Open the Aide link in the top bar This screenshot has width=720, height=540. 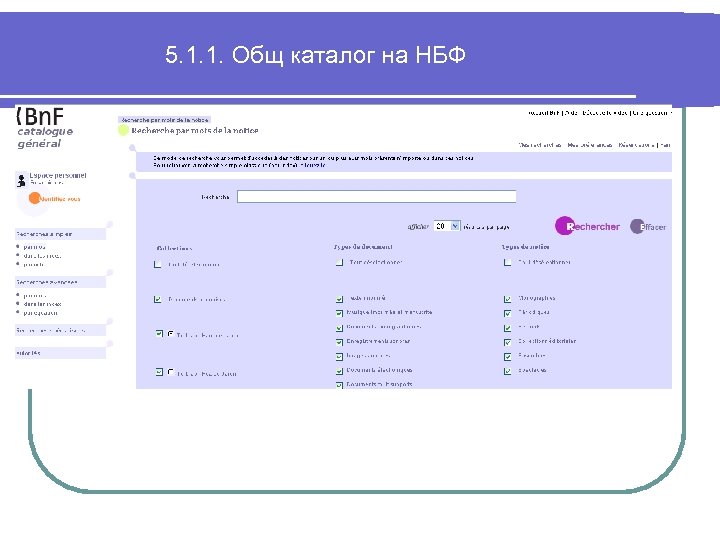[x=572, y=112]
